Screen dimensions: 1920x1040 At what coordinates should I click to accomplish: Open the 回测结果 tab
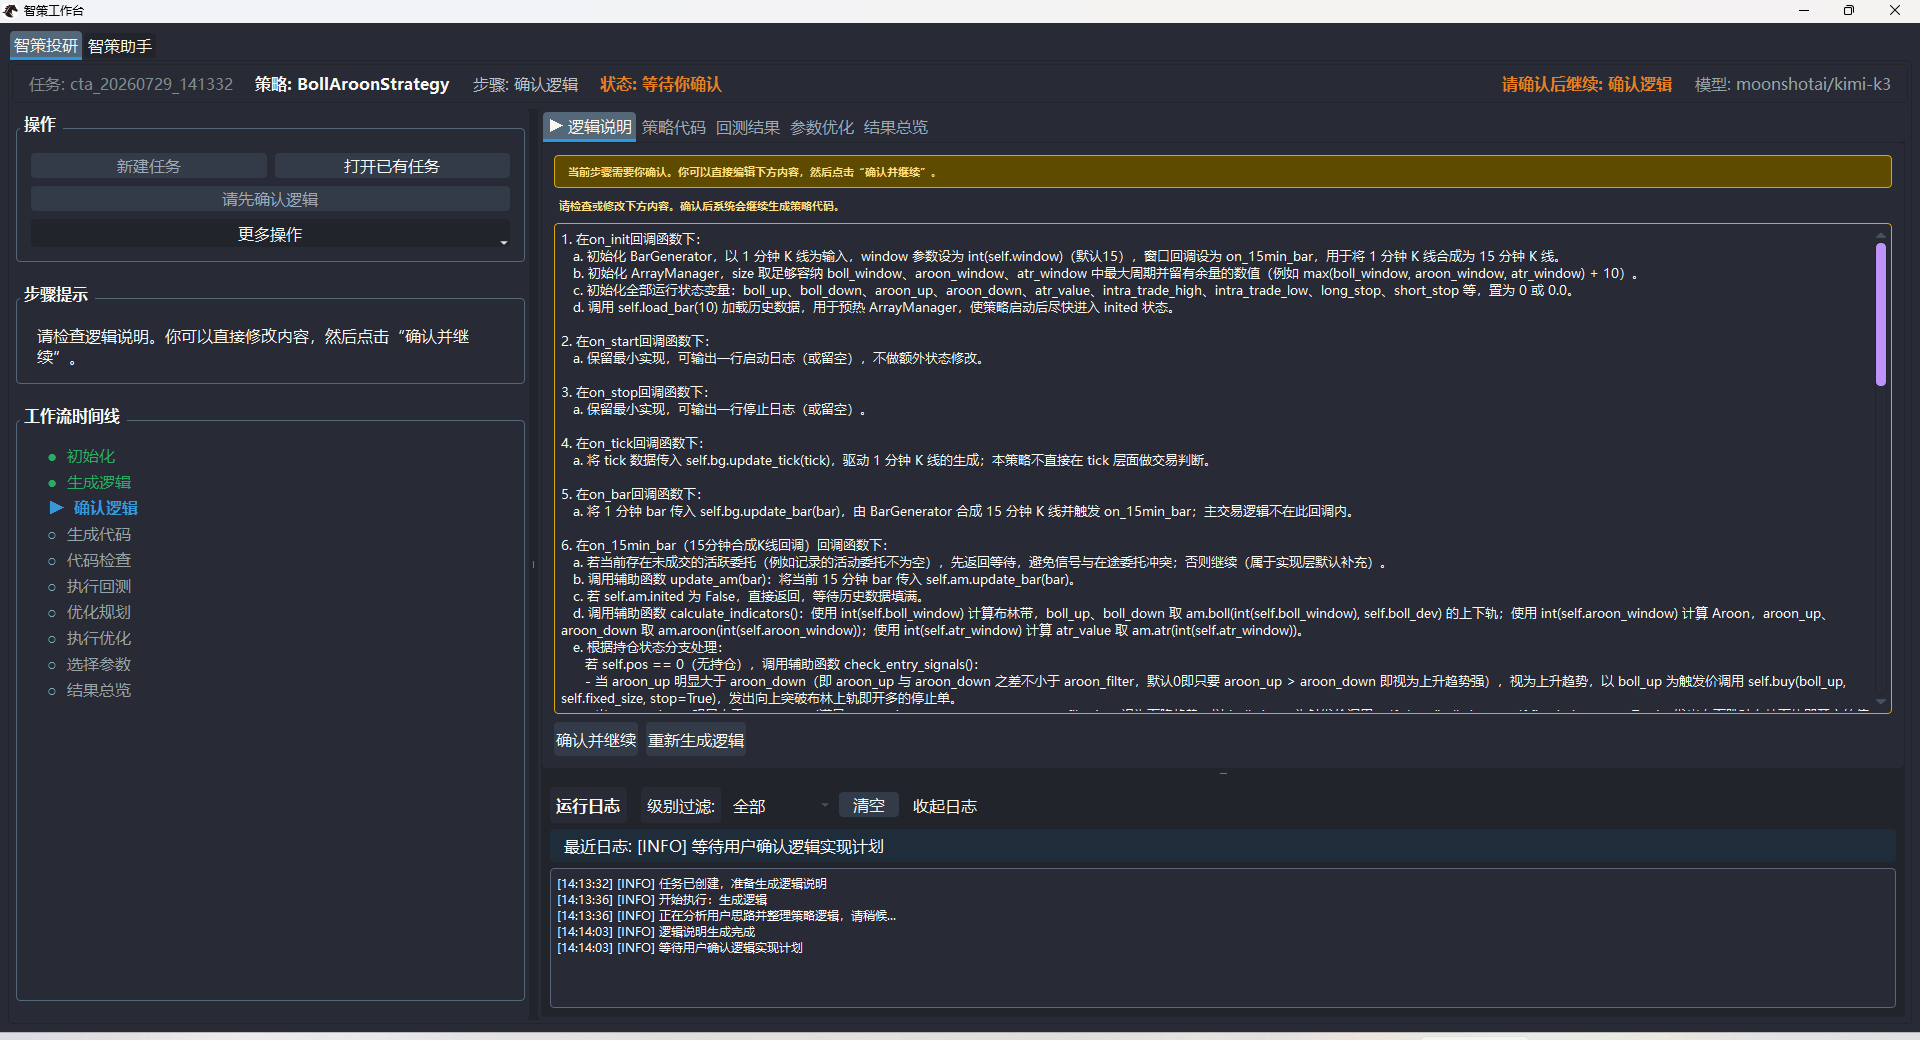(x=747, y=127)
